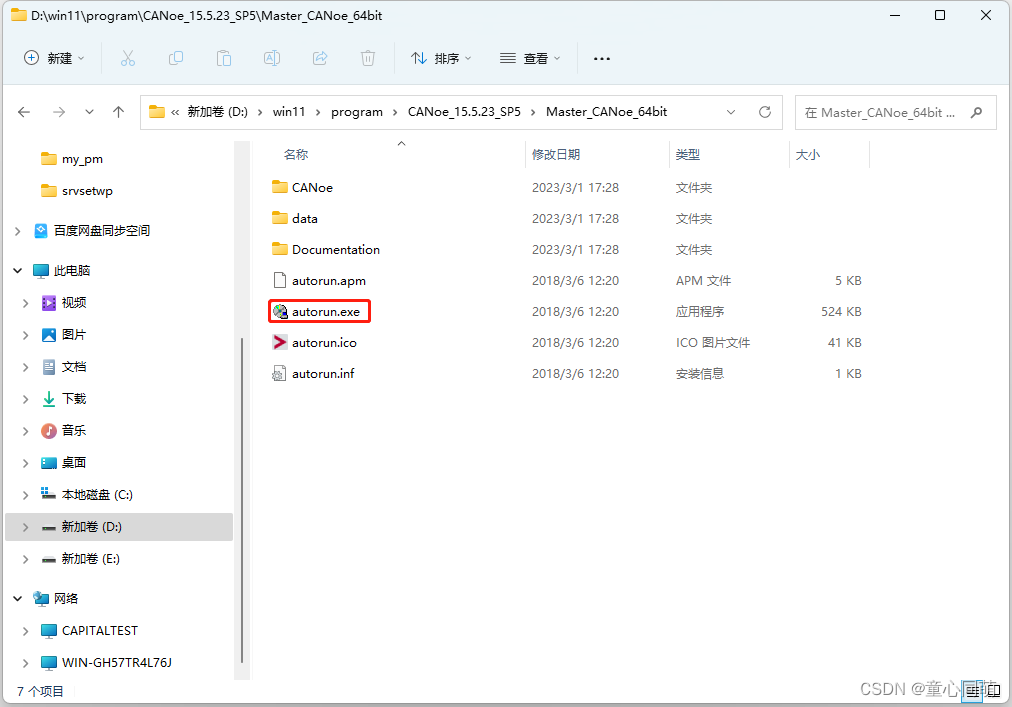This screenshot has width=1012, height=707.
Task: Expand the 网络 section in the sidebar
Action: (x=17, y=598)
